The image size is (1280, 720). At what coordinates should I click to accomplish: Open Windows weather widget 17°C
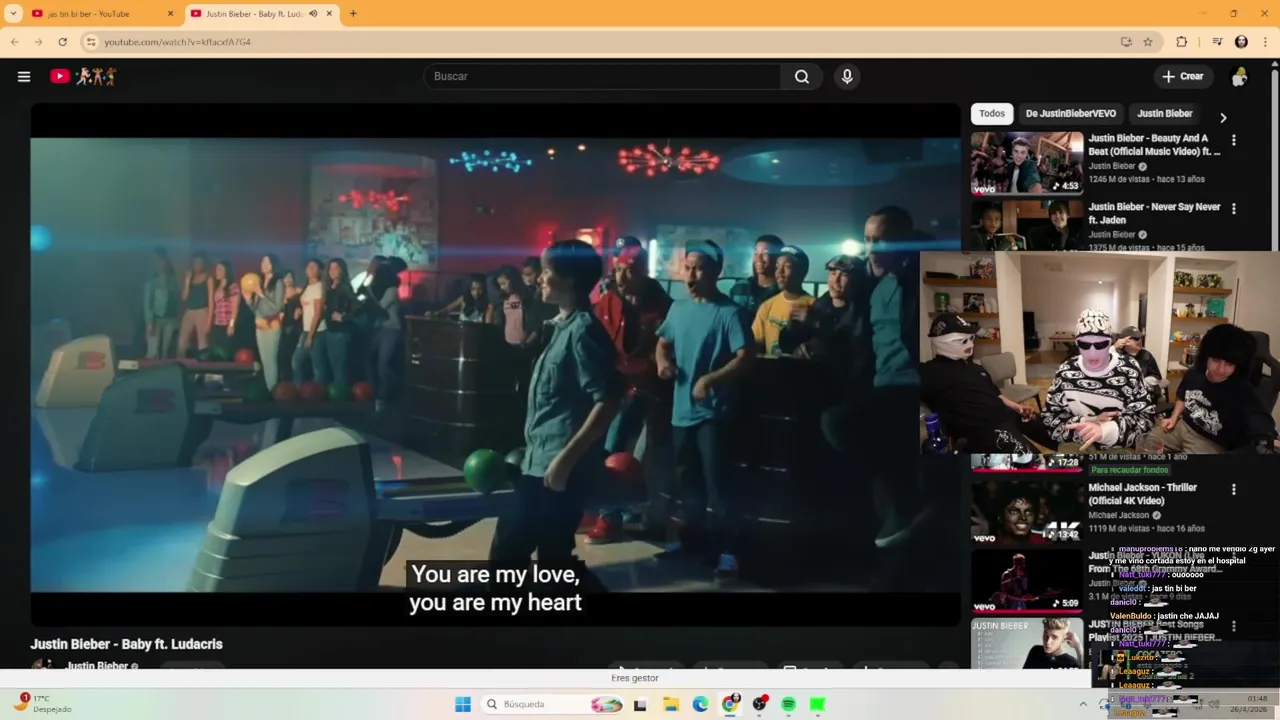pyautogui.click(x=45, y=704)
